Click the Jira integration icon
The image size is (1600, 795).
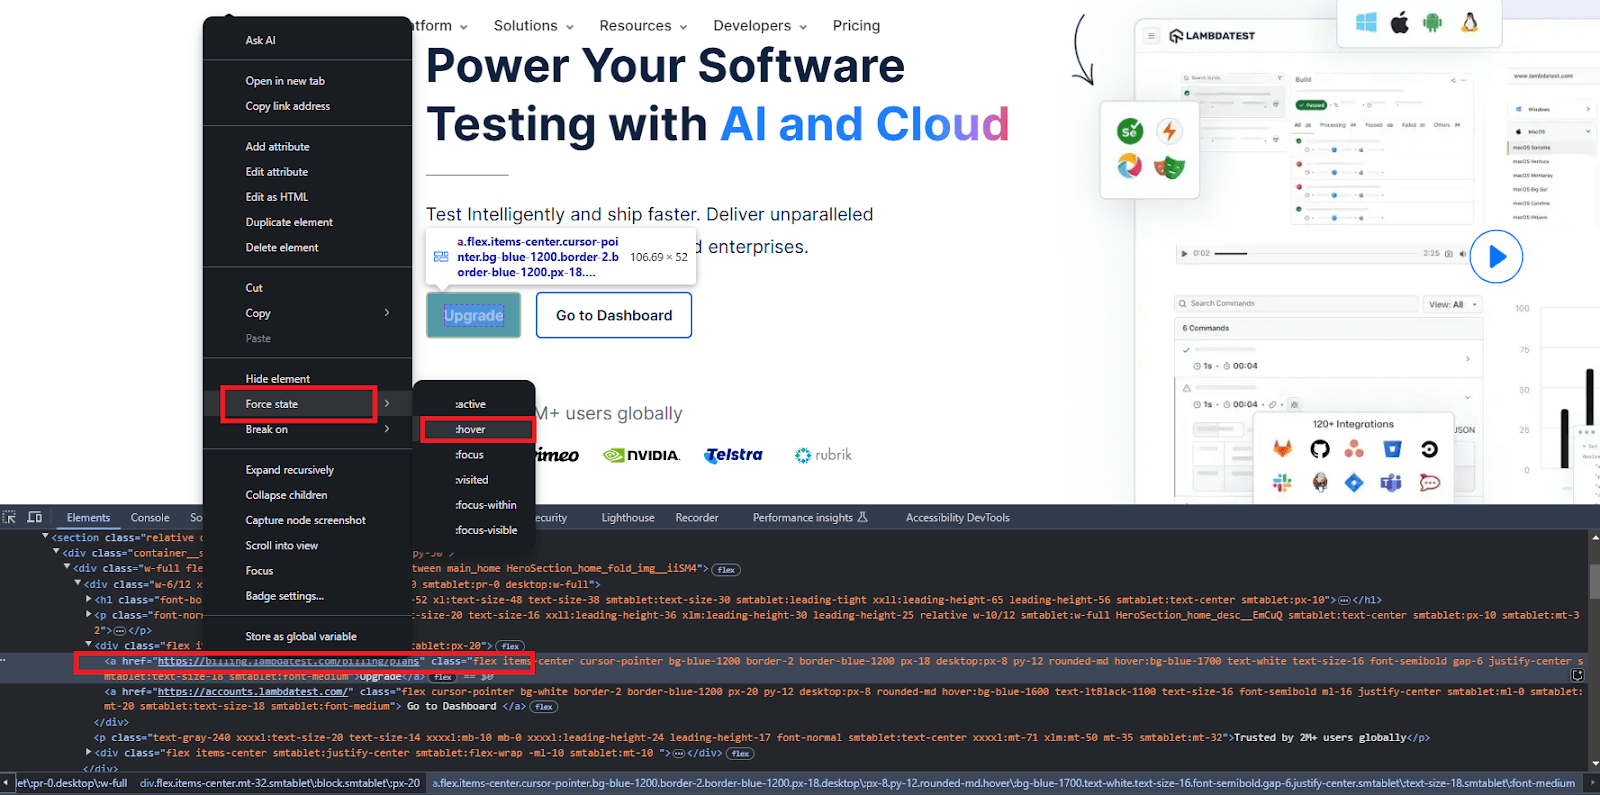click(1354, 483)
